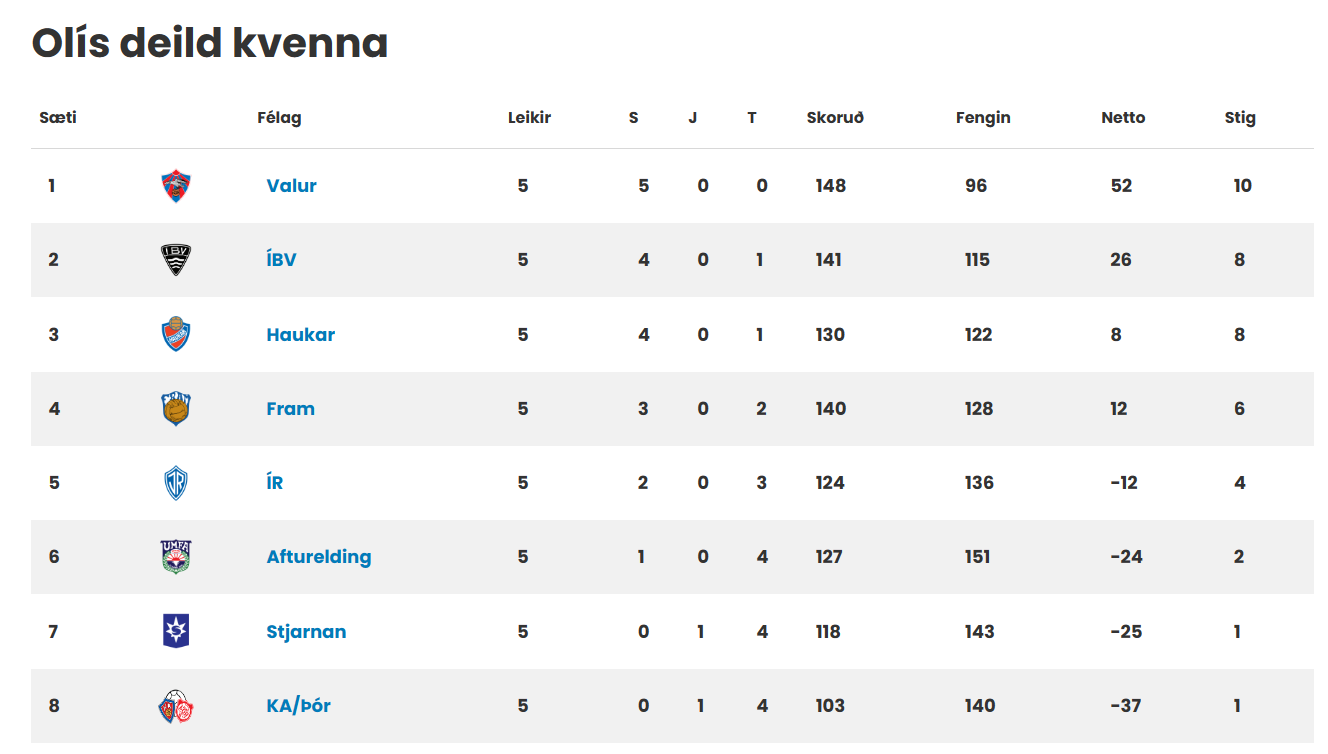Open the ÍBV team link
The height and width of the screenshot is (754, 1328).
(282, 260)
